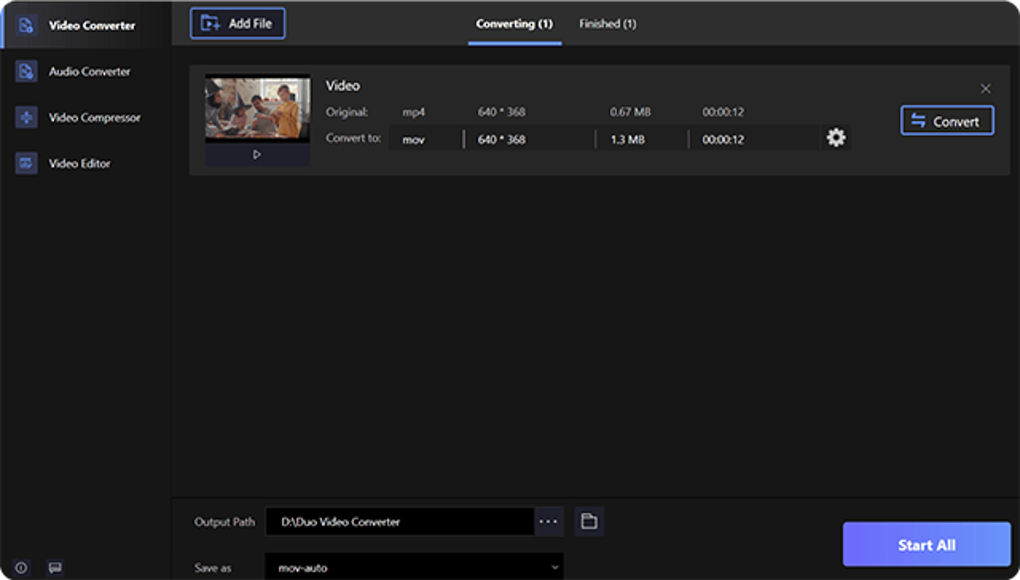Viewport: 1020px width, 580px height.
Task: Remove the Video item with X icon
Action: tap(986, 88)
